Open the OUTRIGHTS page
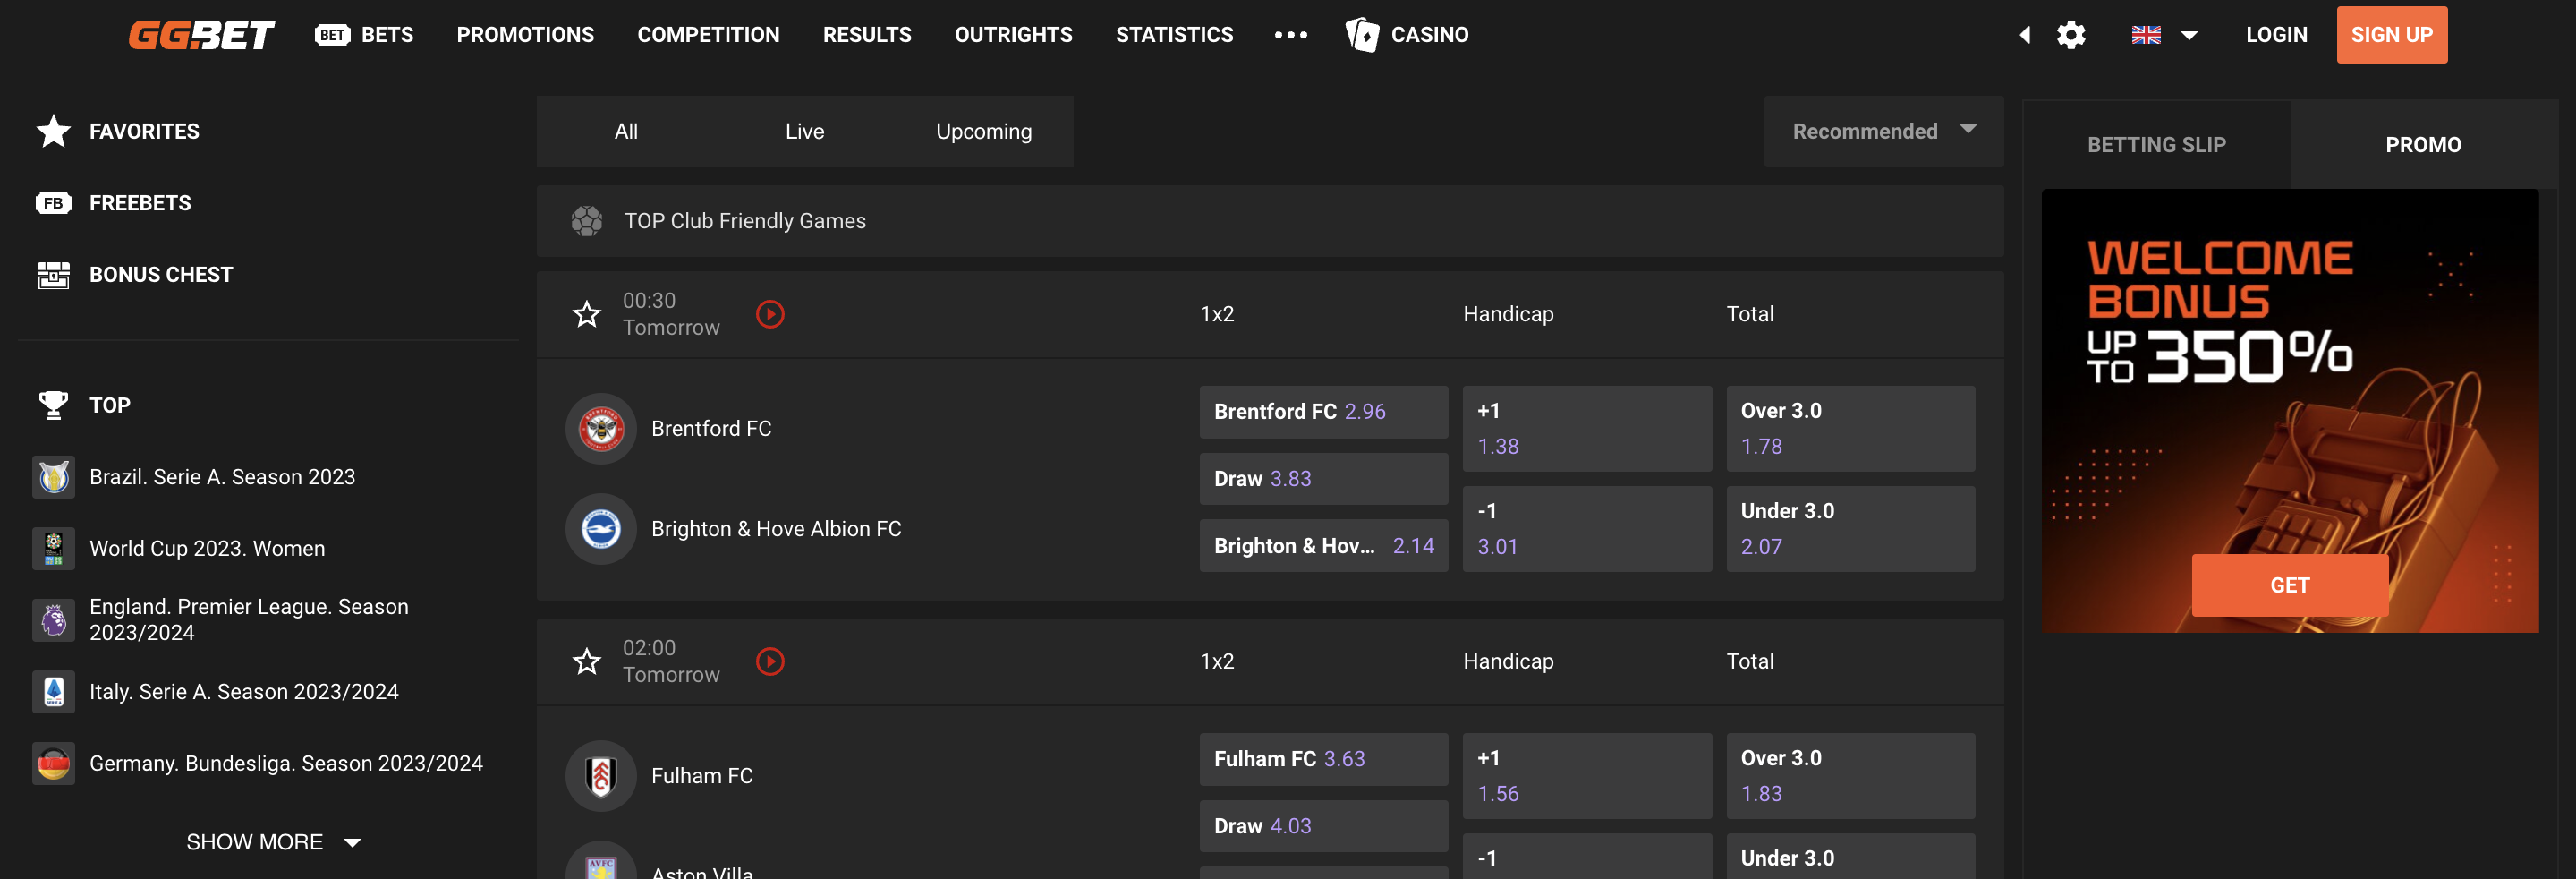 (1013, 35)
